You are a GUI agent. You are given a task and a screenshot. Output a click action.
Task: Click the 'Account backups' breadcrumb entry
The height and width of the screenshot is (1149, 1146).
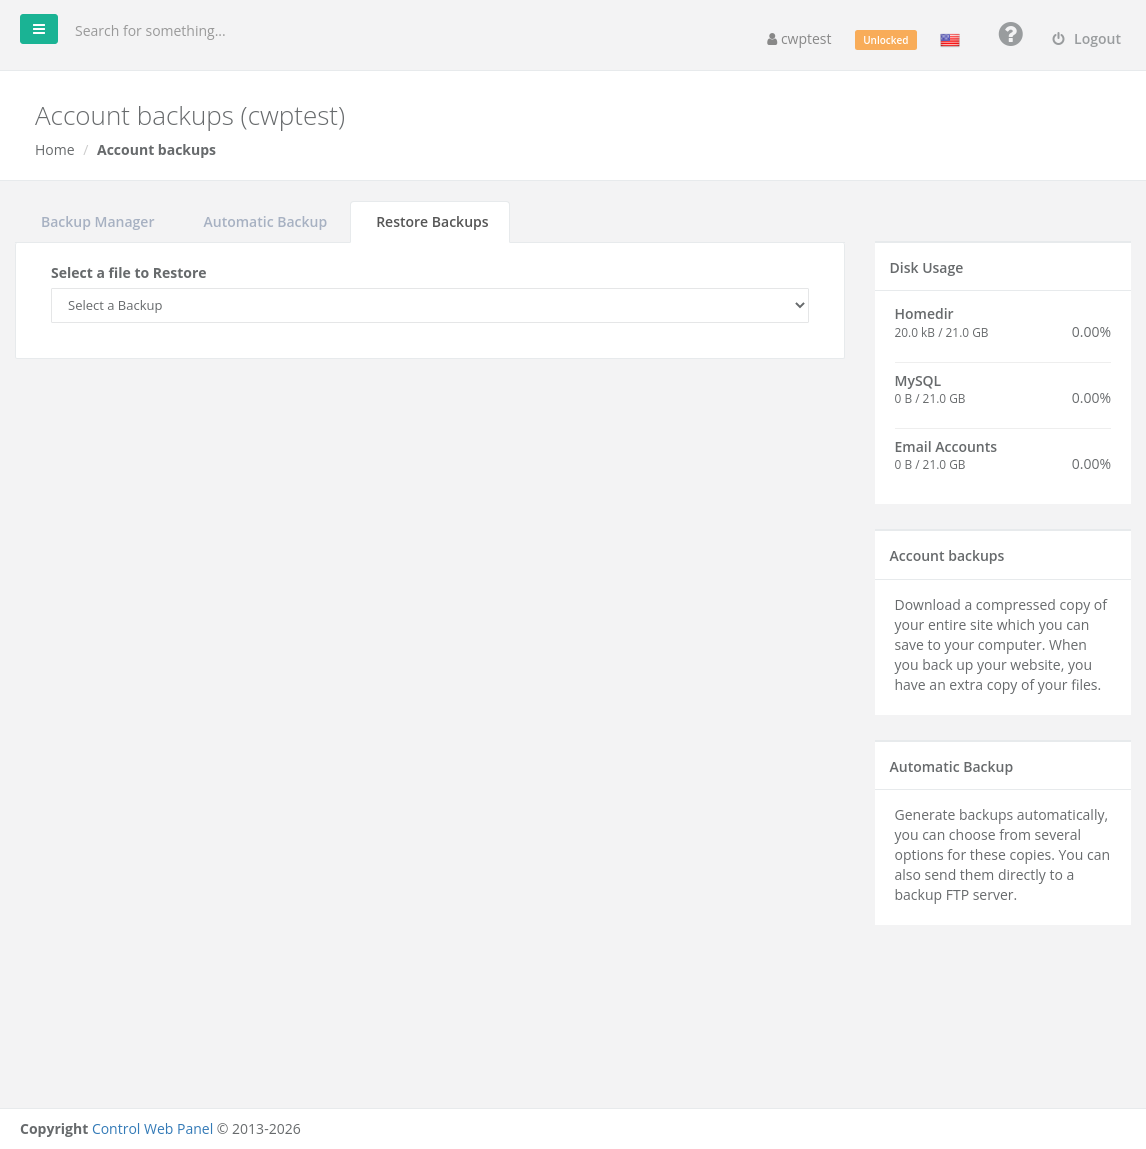pyautogui.click(x=156, y=150)
